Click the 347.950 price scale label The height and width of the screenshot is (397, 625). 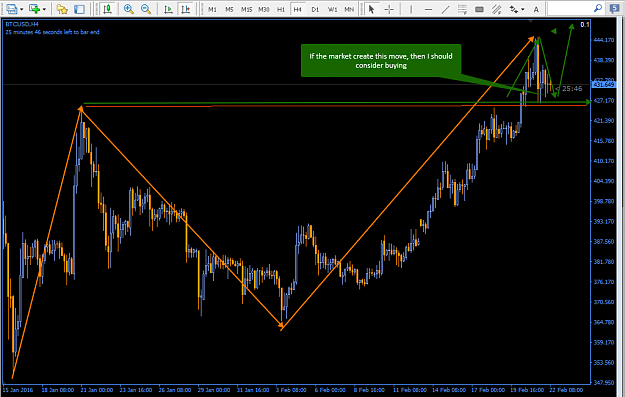click(604, 382)
